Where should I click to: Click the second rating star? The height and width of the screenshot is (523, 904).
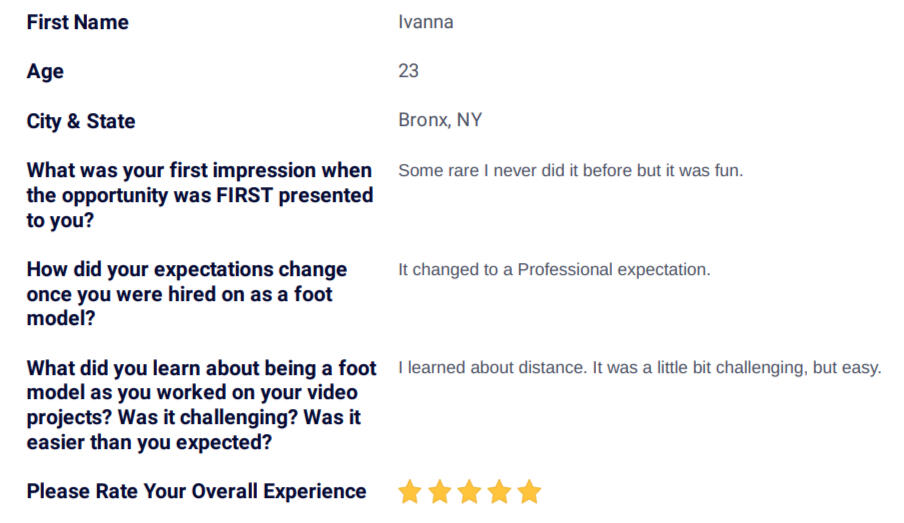click(x=440, y=492)
